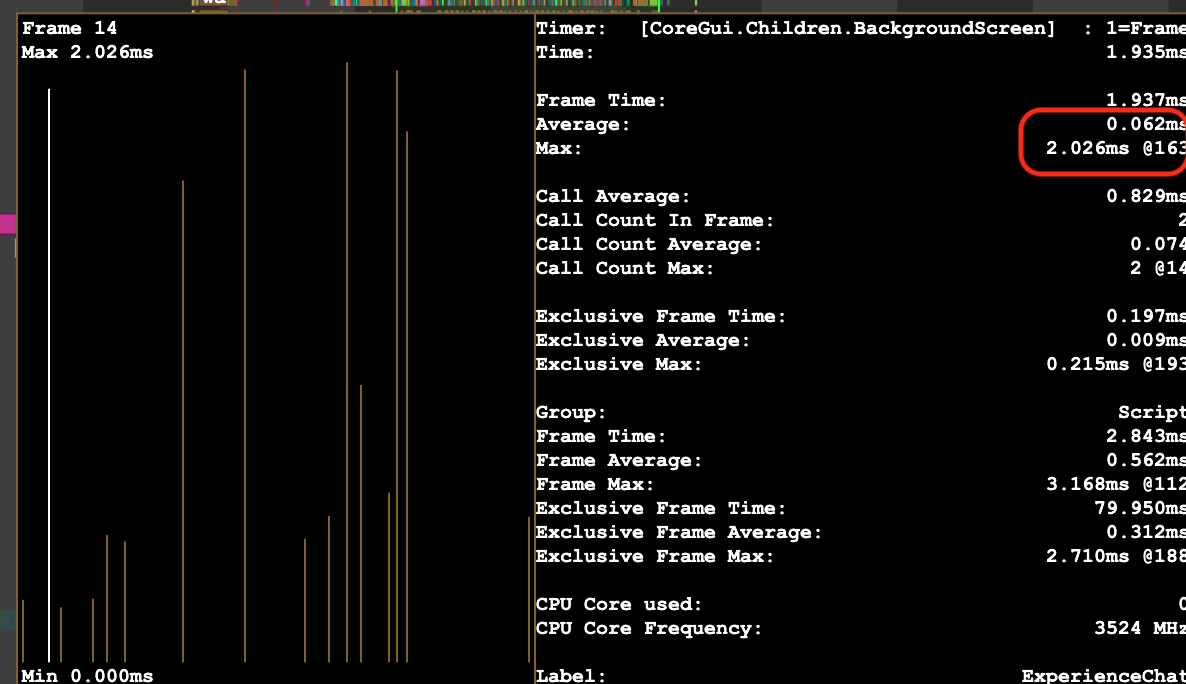Click the "0.062ms" Average value
This screenshot has height=684, width=1186.
pos(1146,124)
